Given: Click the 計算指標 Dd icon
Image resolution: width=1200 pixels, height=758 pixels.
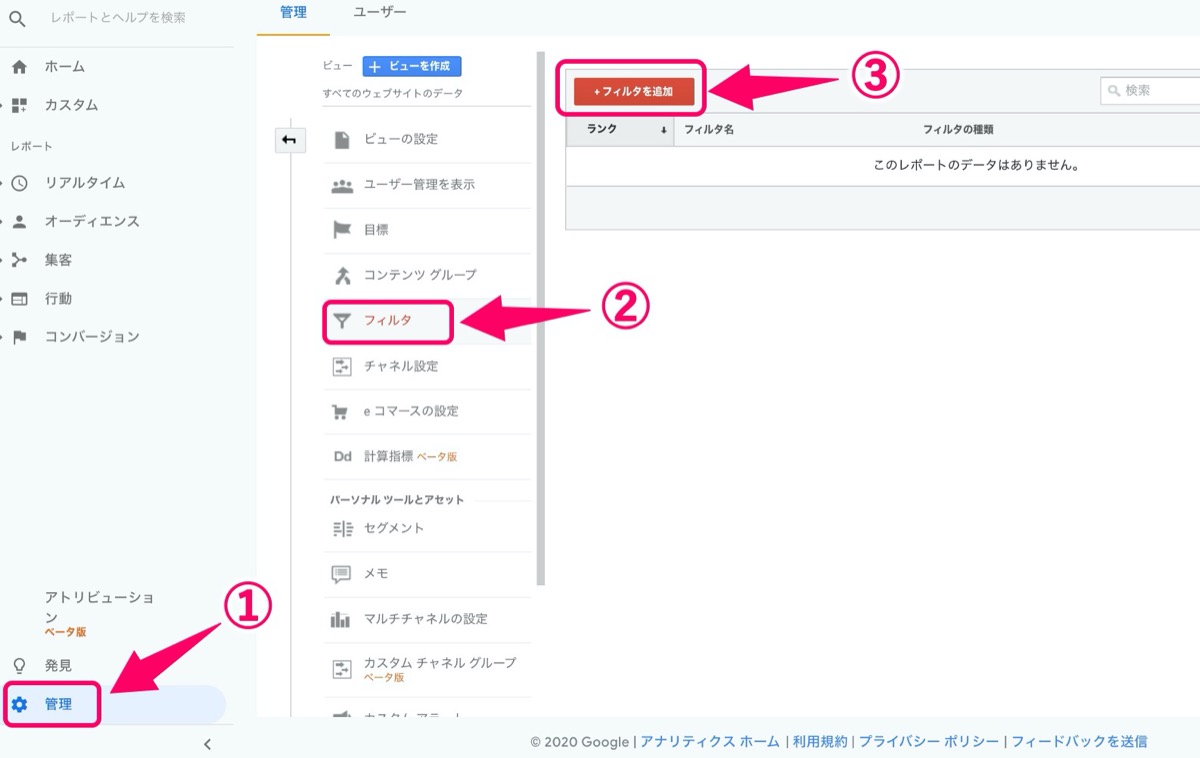Looking at the screenshot, I should tap(342, 457).
